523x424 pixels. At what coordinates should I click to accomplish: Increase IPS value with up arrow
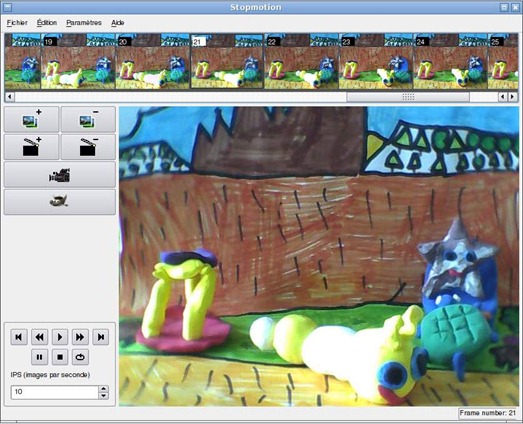click(x=104, y=389)
